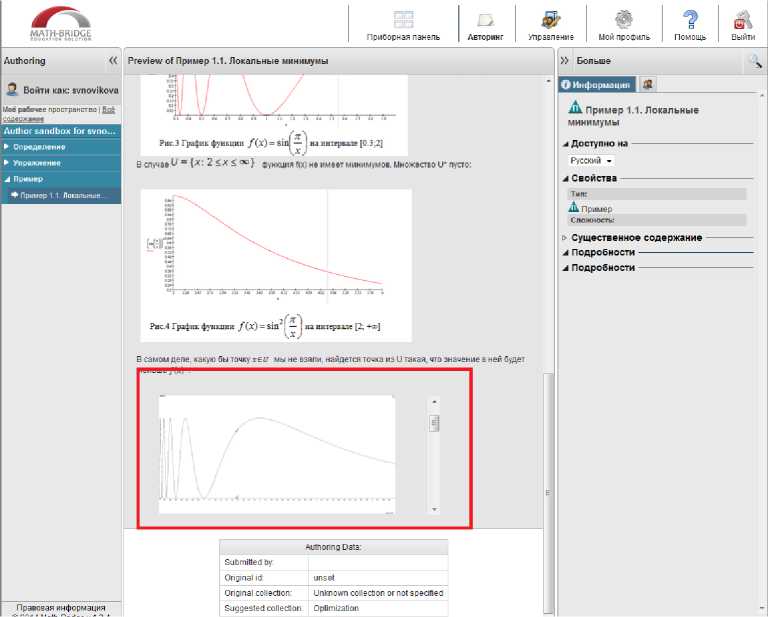Click the user avatar icon beside Войти как
This screenshot has width=768, height=617.
[11, 90]
